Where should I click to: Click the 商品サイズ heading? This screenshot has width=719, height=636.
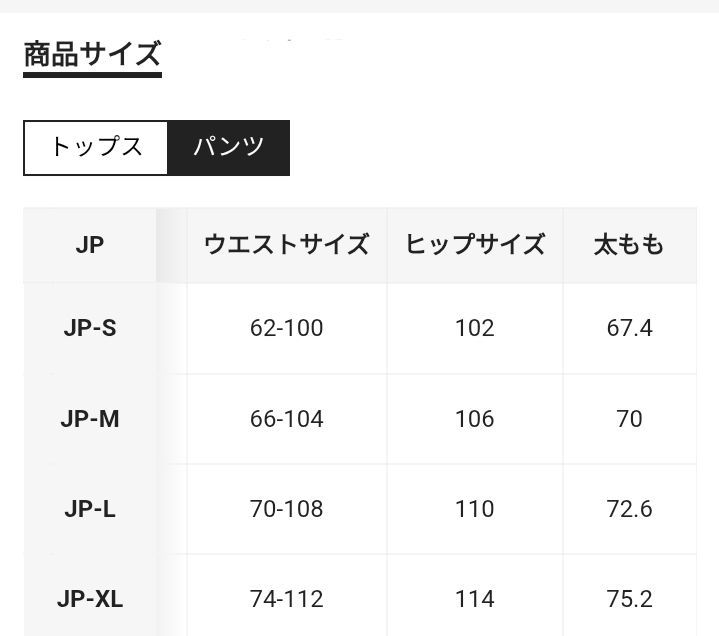[x=92, y=54]
